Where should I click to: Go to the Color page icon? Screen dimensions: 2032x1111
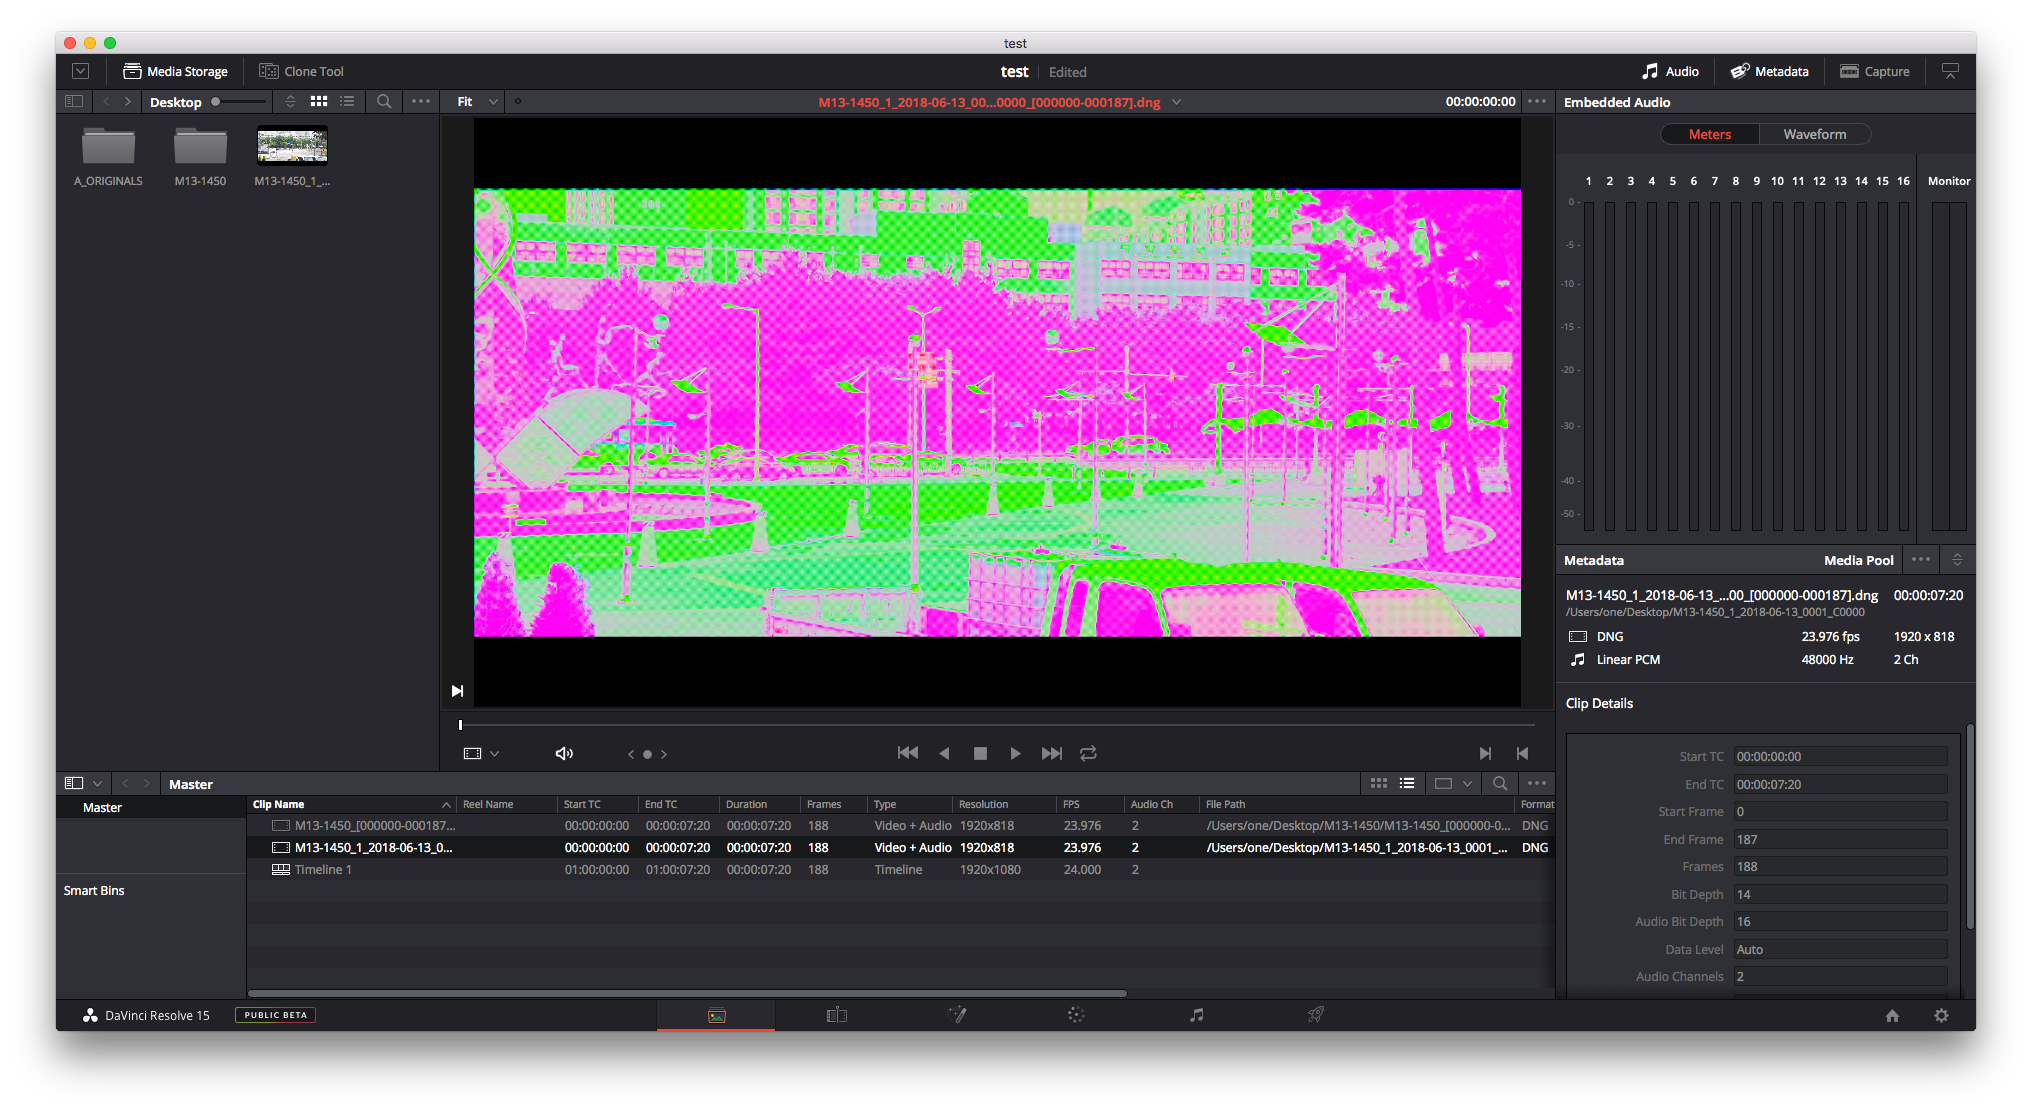click(1076, 1015)
